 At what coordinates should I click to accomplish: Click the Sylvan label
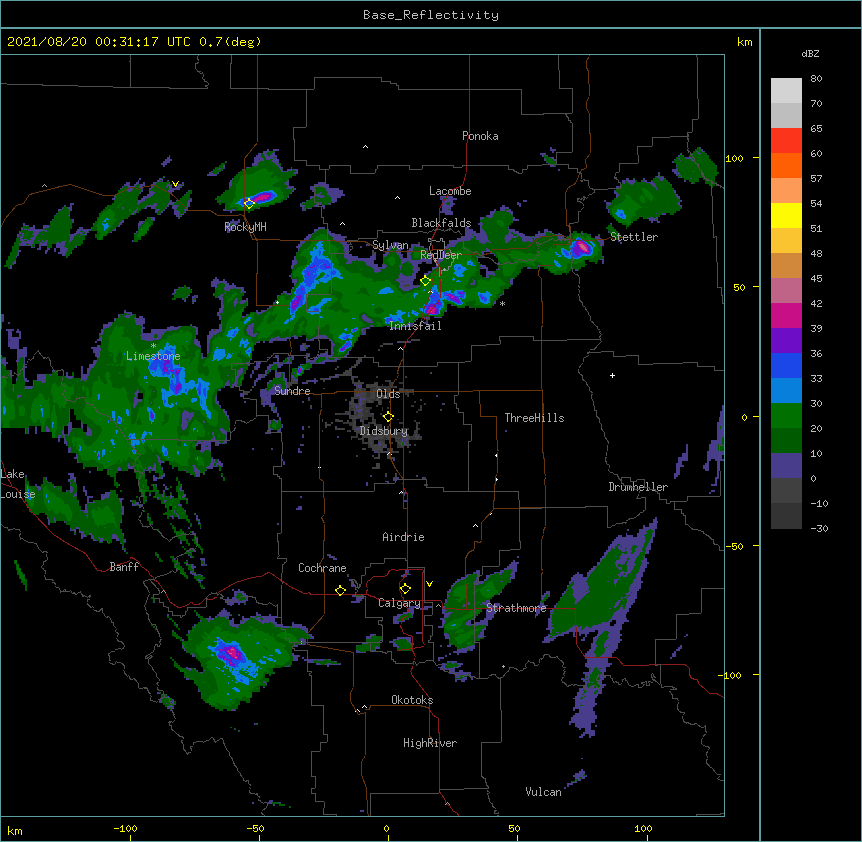[x=390, y=245]
